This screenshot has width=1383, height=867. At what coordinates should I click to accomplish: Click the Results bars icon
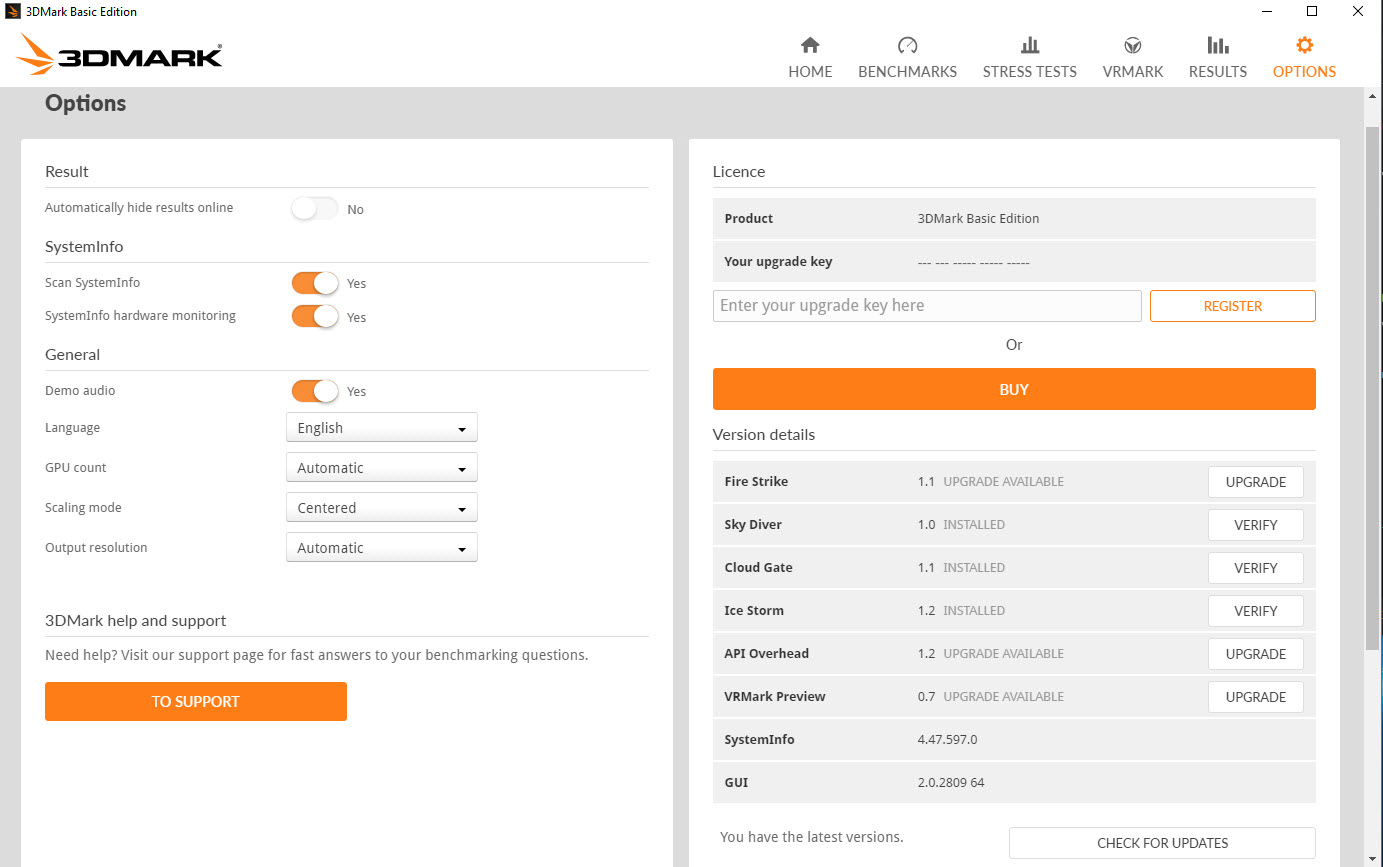point(1217,45)
